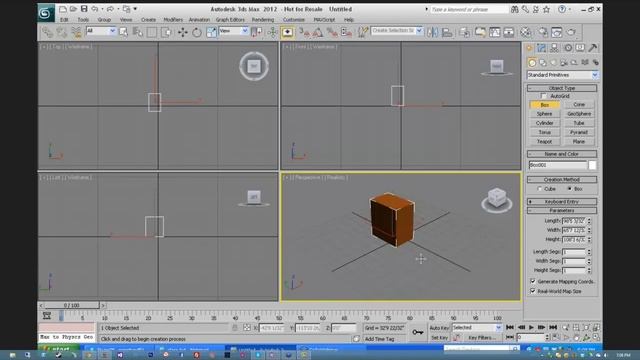
Task: Collapse the Object Type rollout
Action: (562, 88)
